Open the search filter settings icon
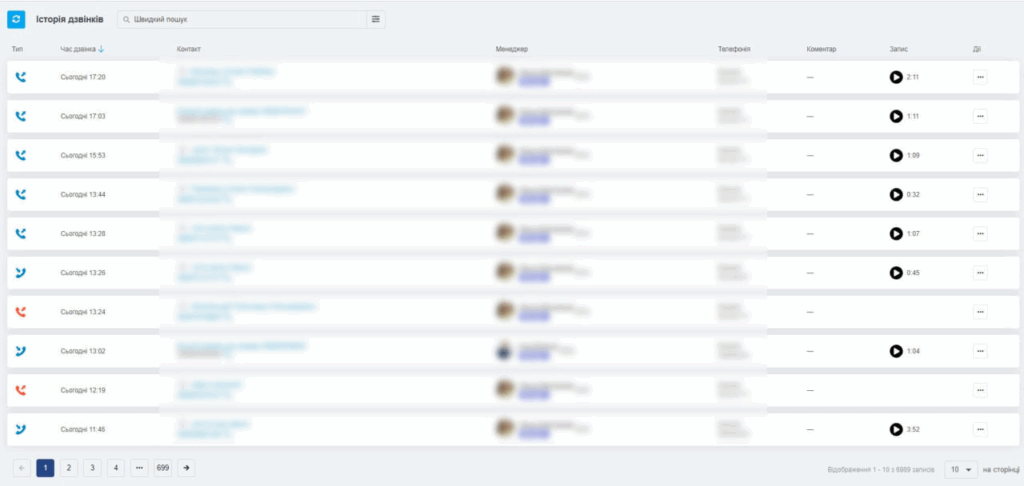The height and width of the screenshot is (486, 1024). point(375,19)
